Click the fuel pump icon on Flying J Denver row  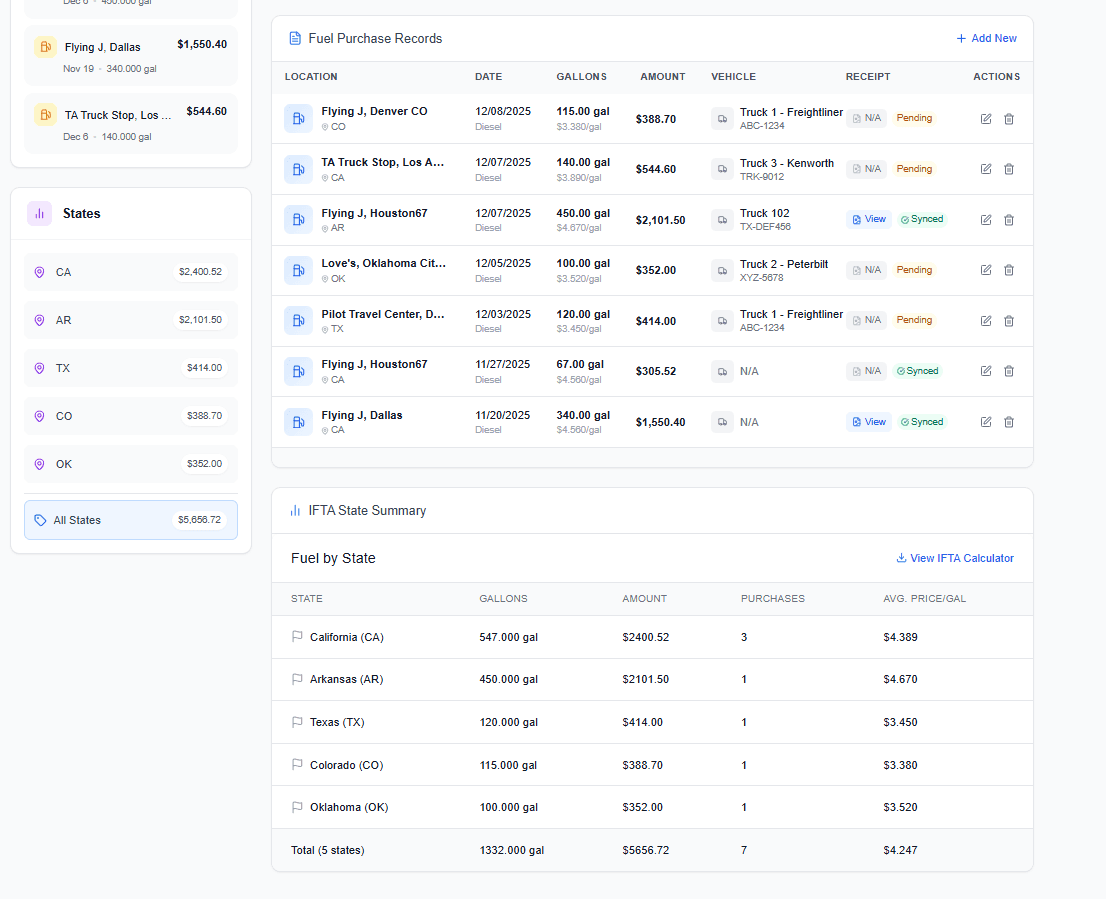pos(298,118)
